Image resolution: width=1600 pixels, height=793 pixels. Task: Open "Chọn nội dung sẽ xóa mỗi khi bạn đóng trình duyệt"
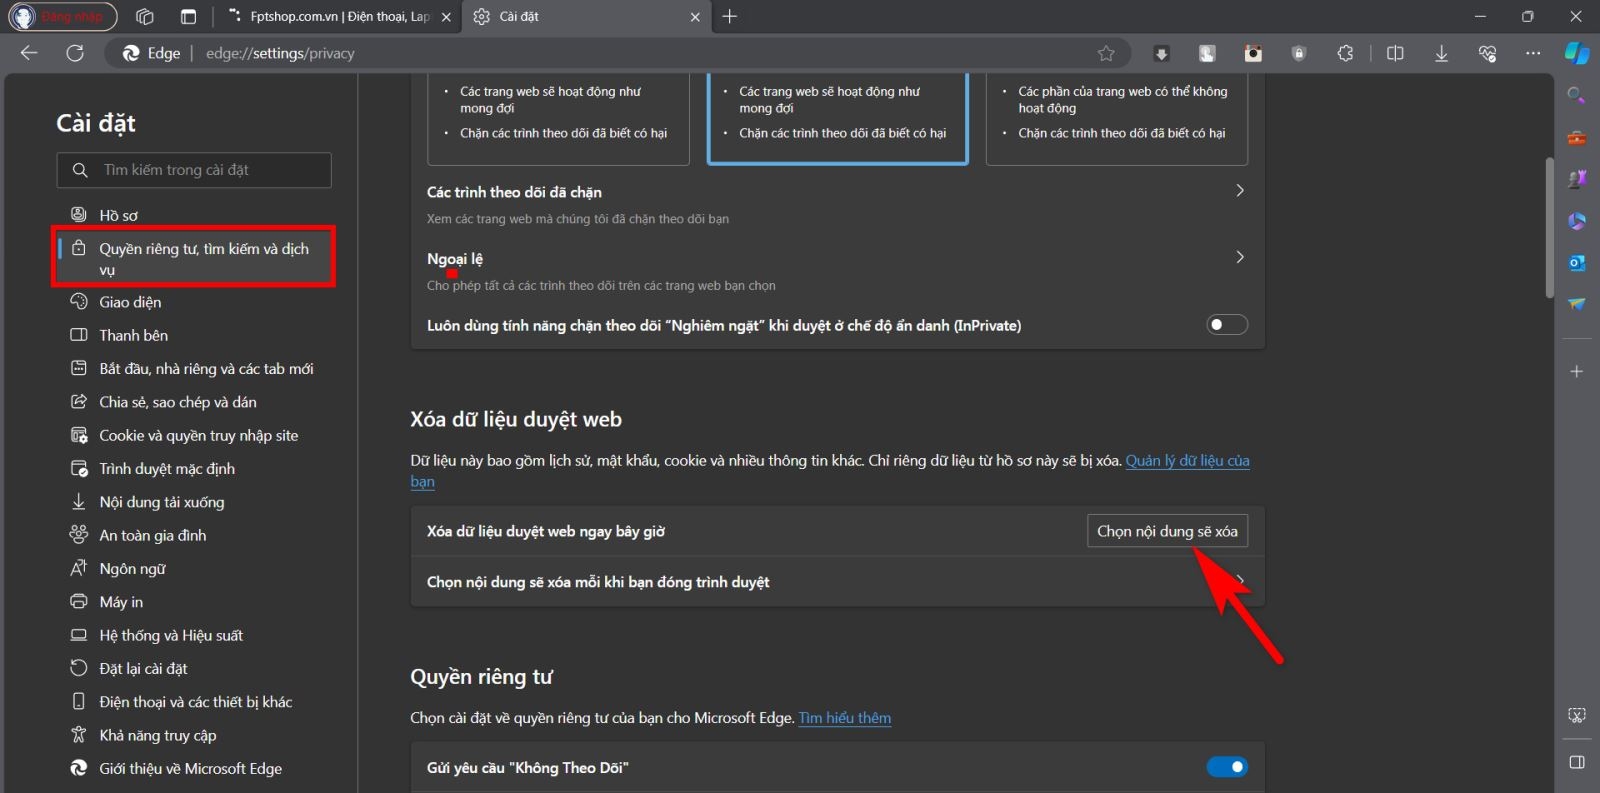pyautogui.click(x=836, y=582)
